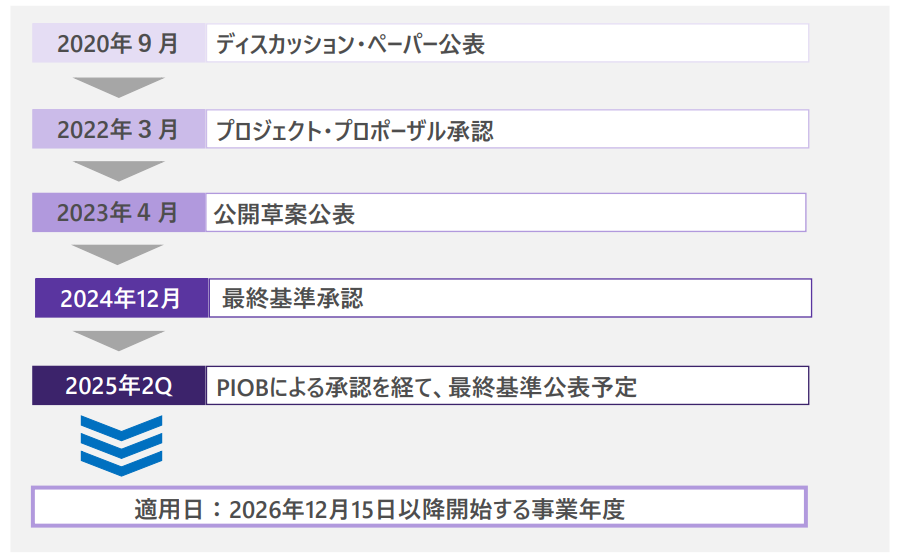Click the 公開草案公表 text box
Image resolution: width=900 pixels, height=557 pixels.
point(506,212)
